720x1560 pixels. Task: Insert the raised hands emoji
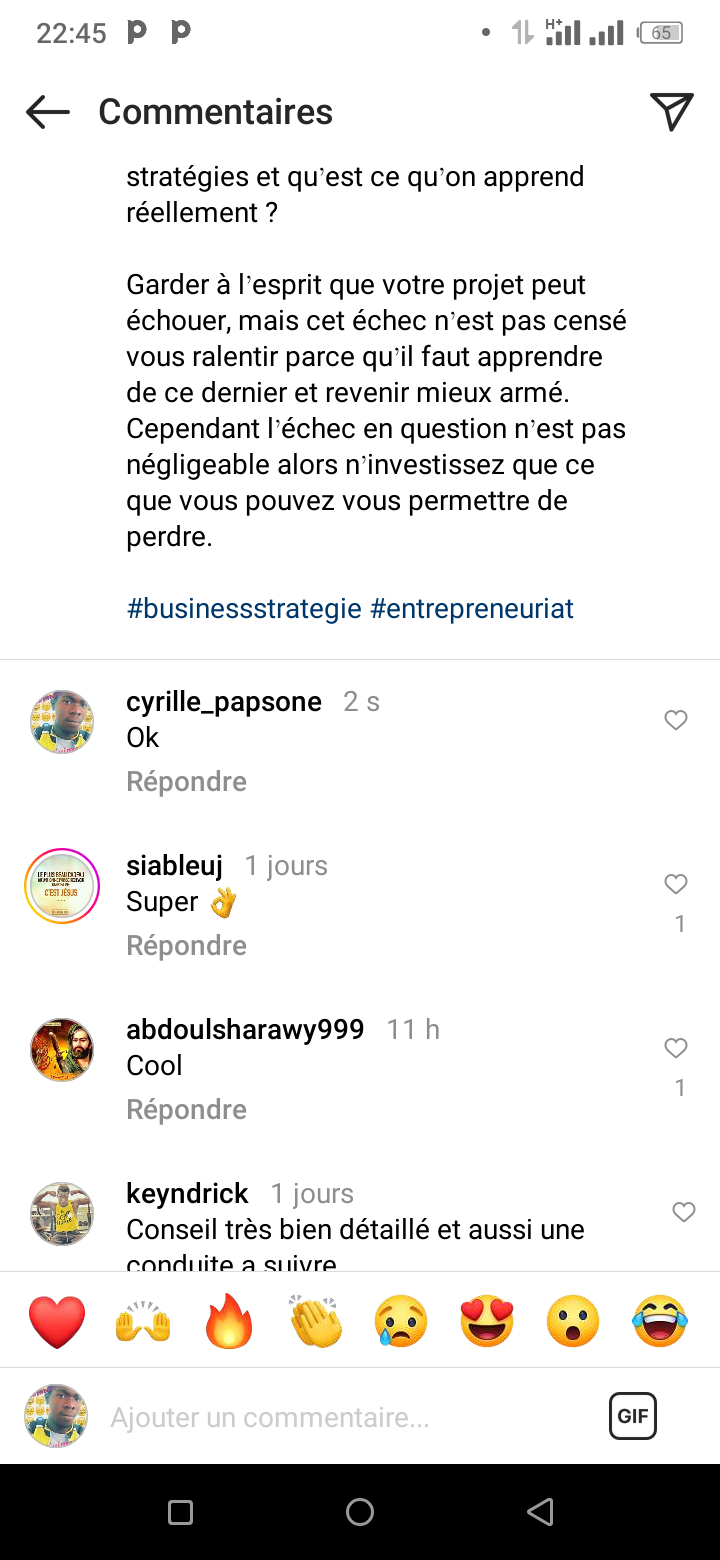tap(143, 1321)
